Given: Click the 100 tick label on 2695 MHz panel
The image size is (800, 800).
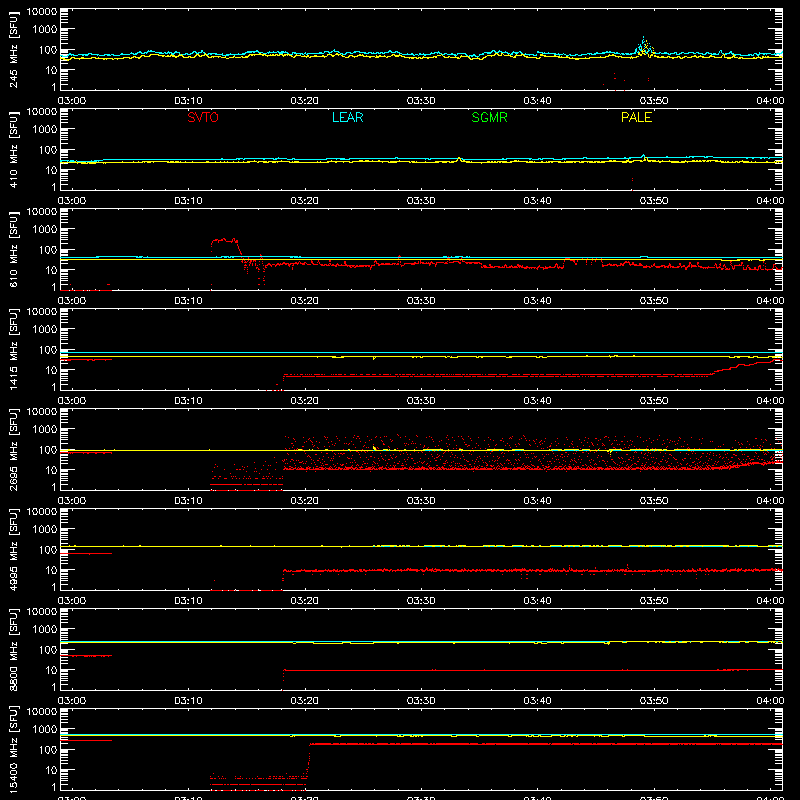Looking at the screenshot, I should pos(48,450).
